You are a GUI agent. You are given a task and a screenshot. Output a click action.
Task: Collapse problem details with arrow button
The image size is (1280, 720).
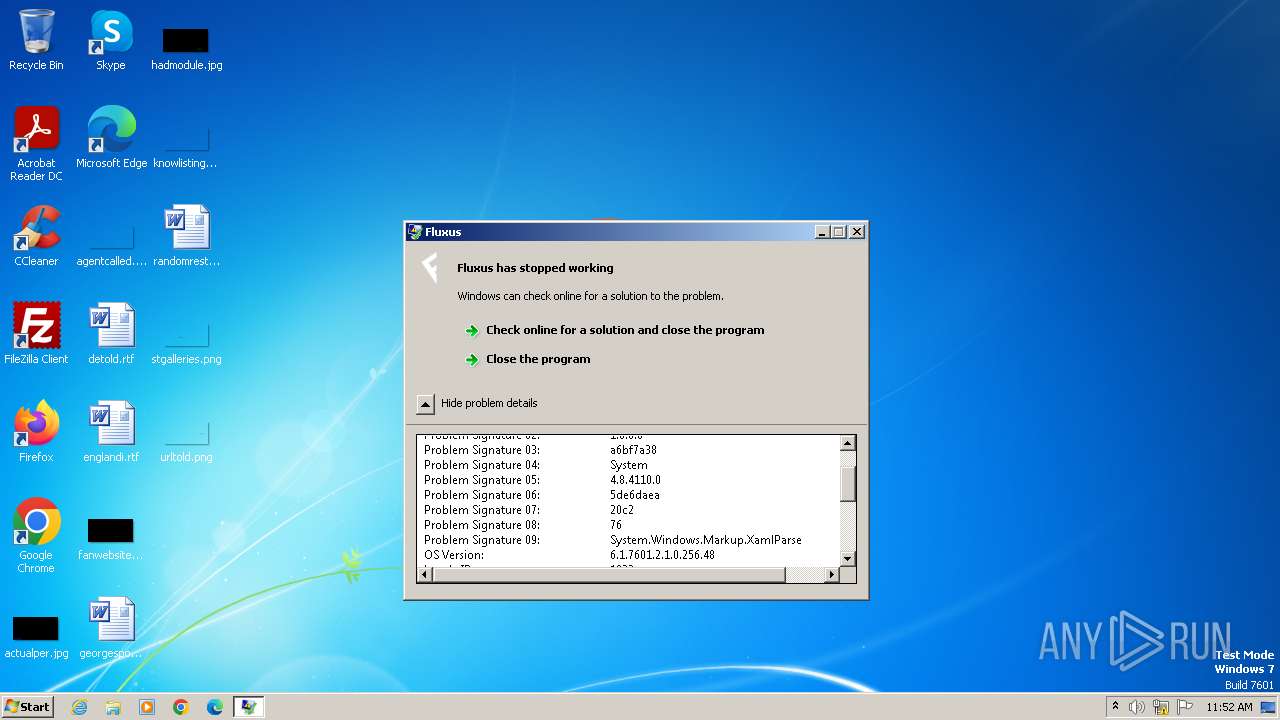(x=425, y=404)
